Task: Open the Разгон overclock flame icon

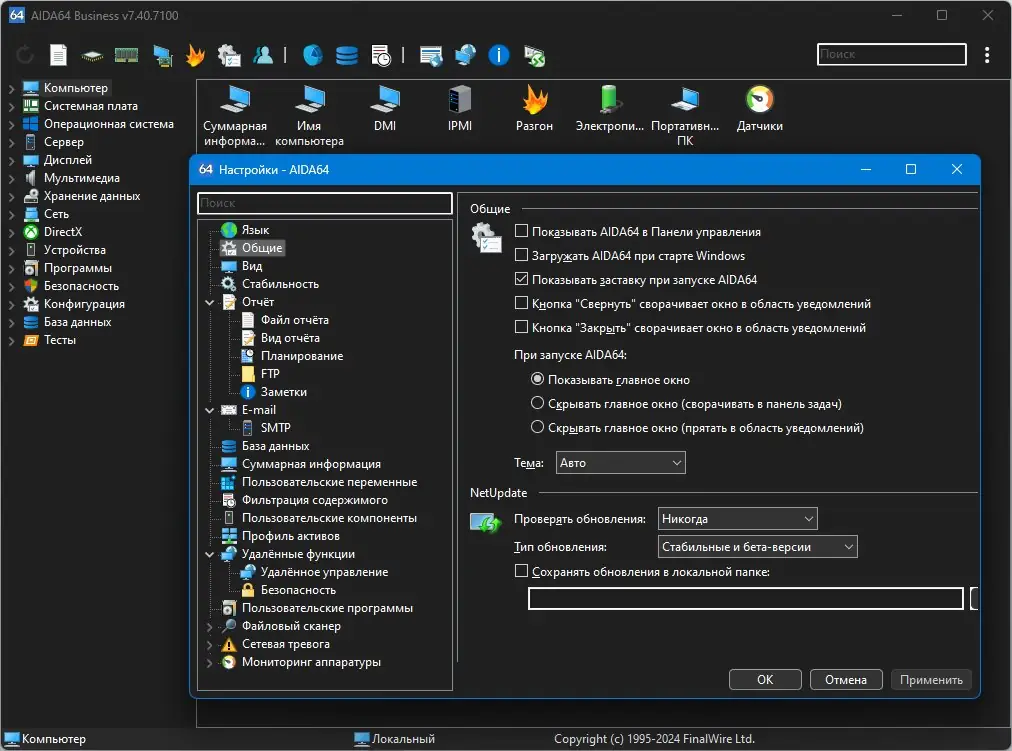Action: pos(534,100)
